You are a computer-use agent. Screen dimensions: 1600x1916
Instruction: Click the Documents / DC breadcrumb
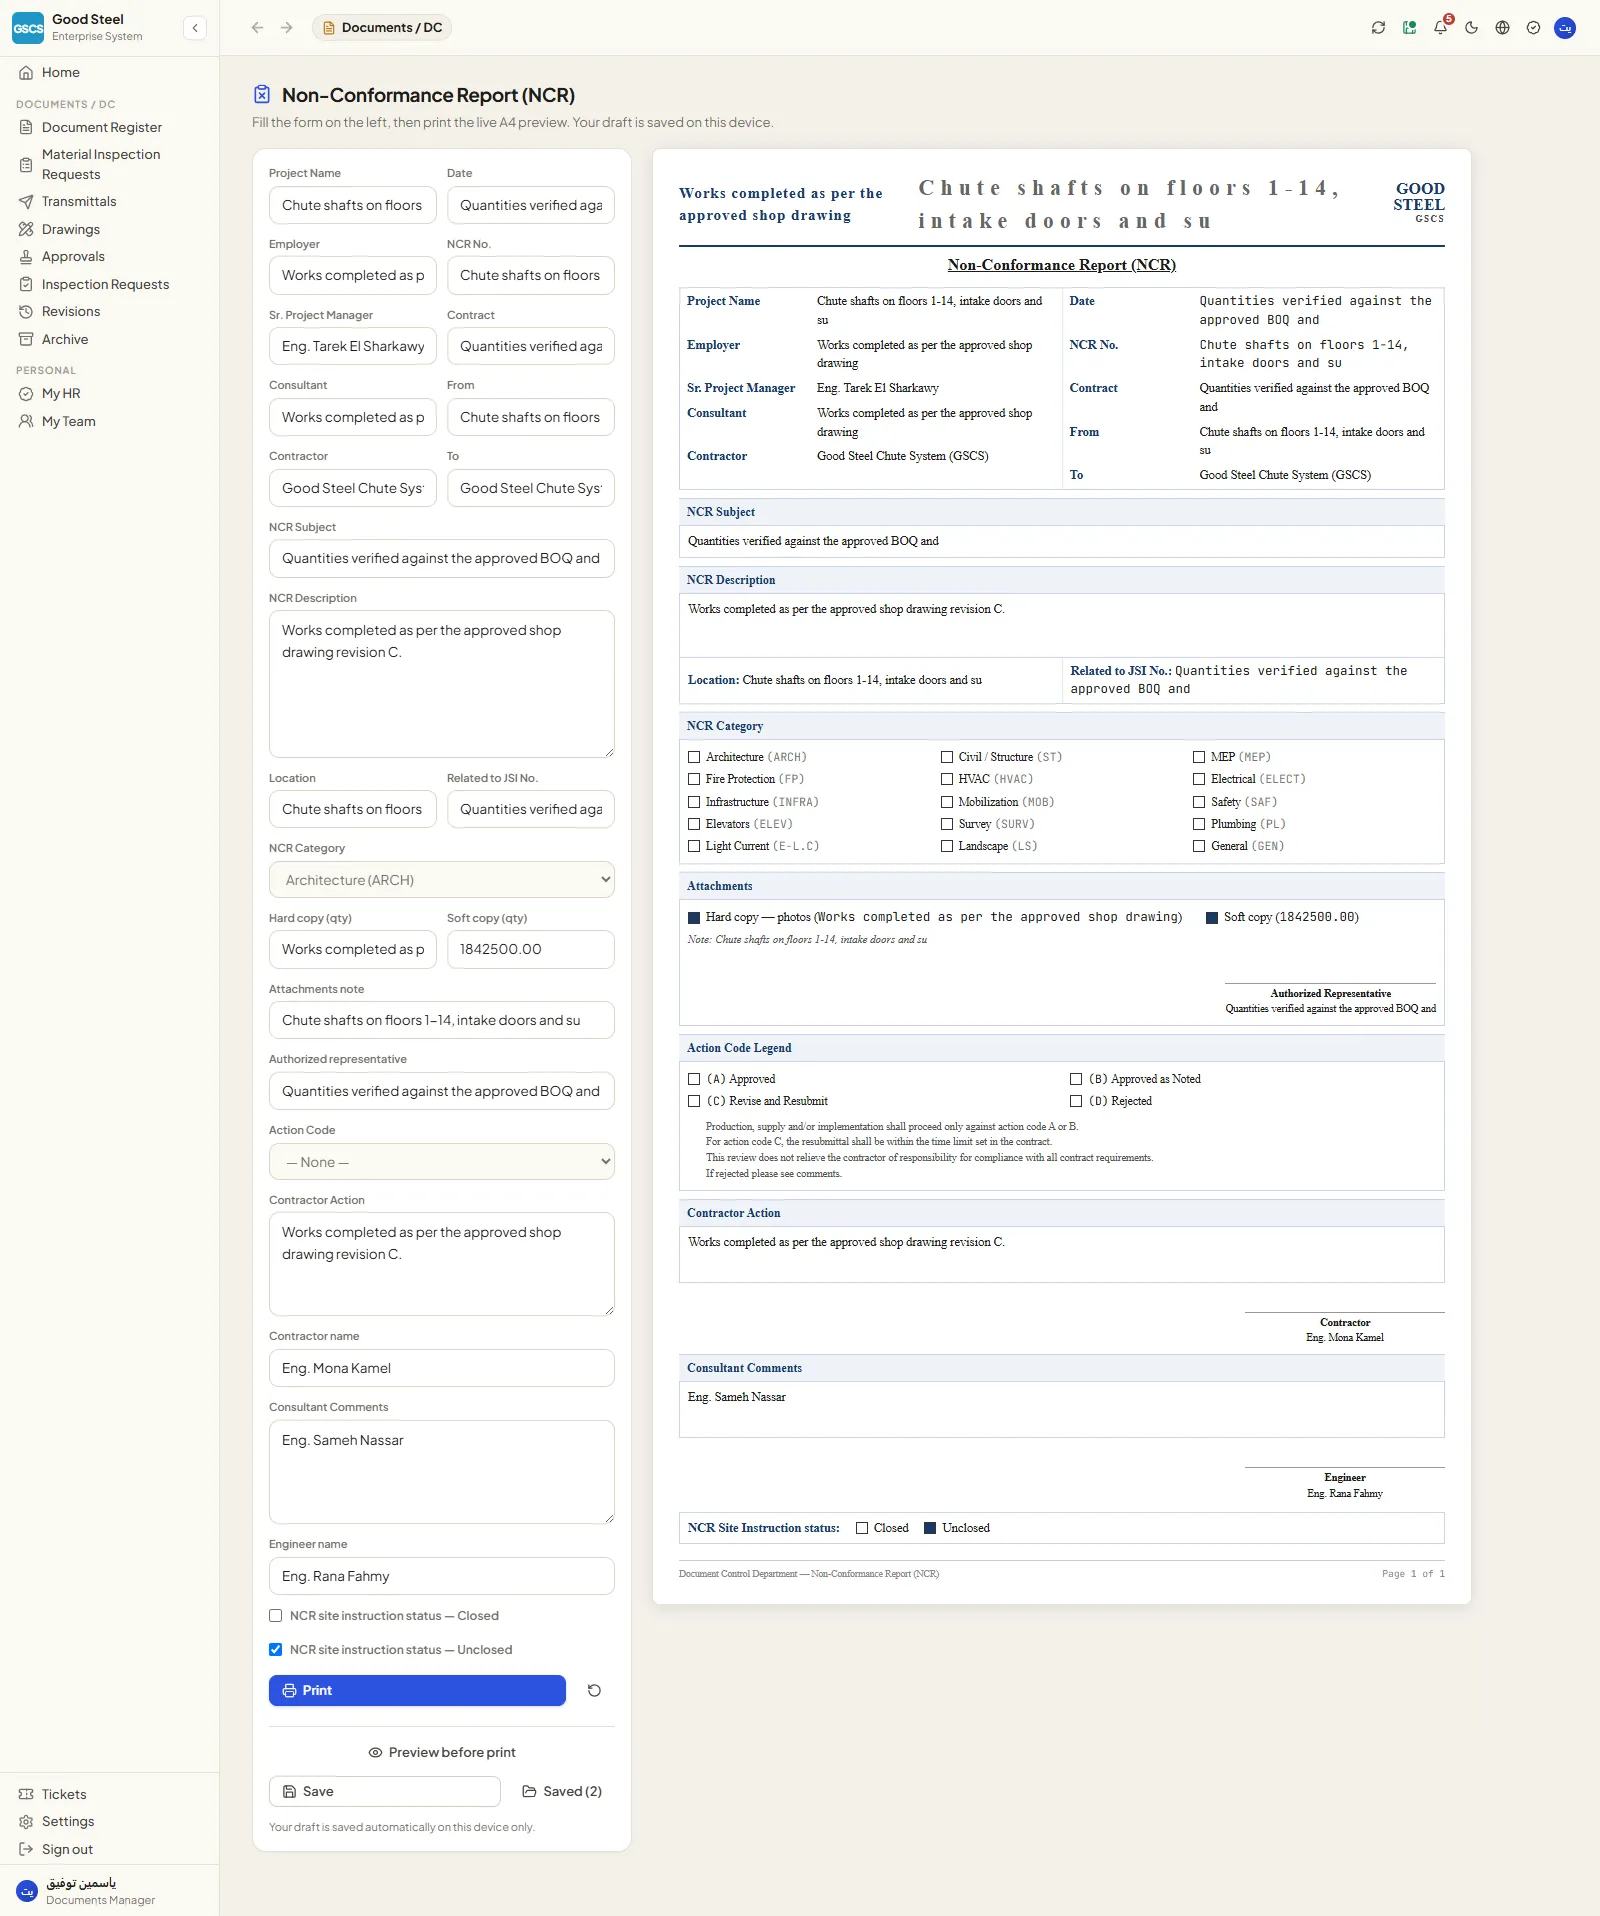click(x=382, y=28)
